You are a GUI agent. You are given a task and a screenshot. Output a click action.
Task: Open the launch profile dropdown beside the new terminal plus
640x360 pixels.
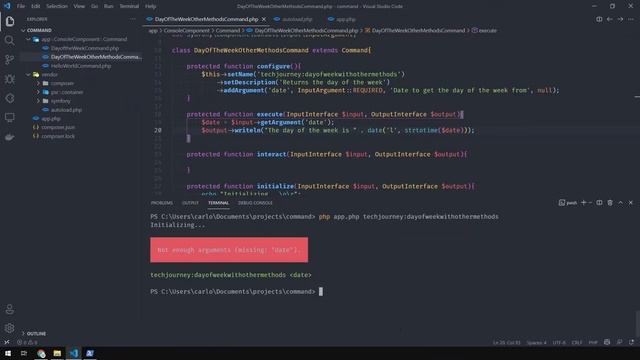(x=590, y=202)
